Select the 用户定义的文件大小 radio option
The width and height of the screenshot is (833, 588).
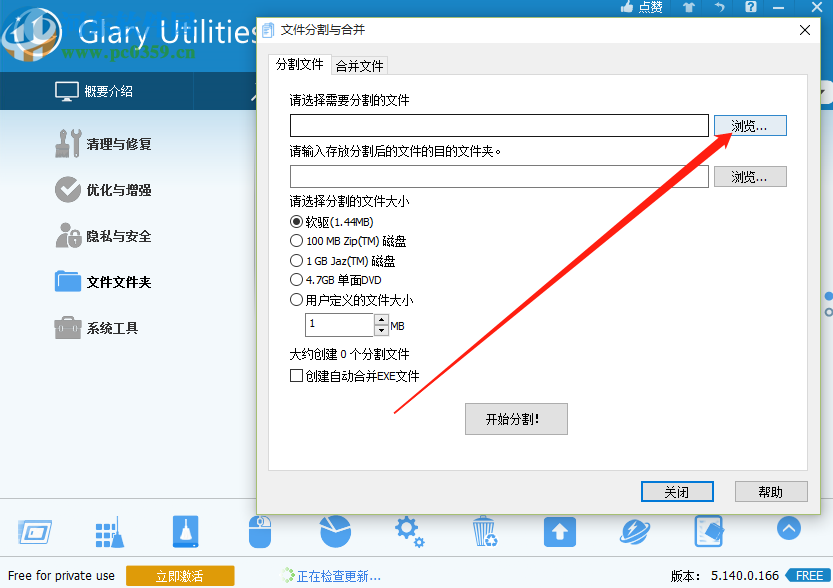coord(296,299)
